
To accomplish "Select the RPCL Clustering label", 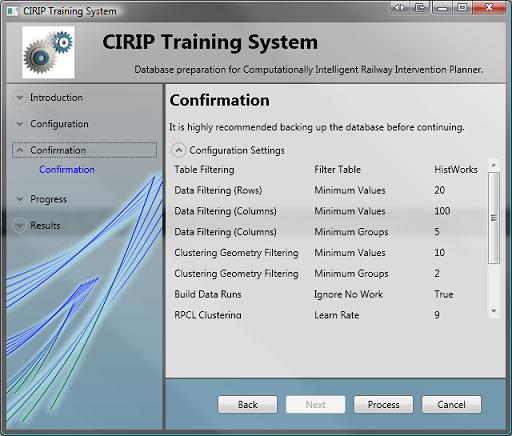I will pos(208,315).
